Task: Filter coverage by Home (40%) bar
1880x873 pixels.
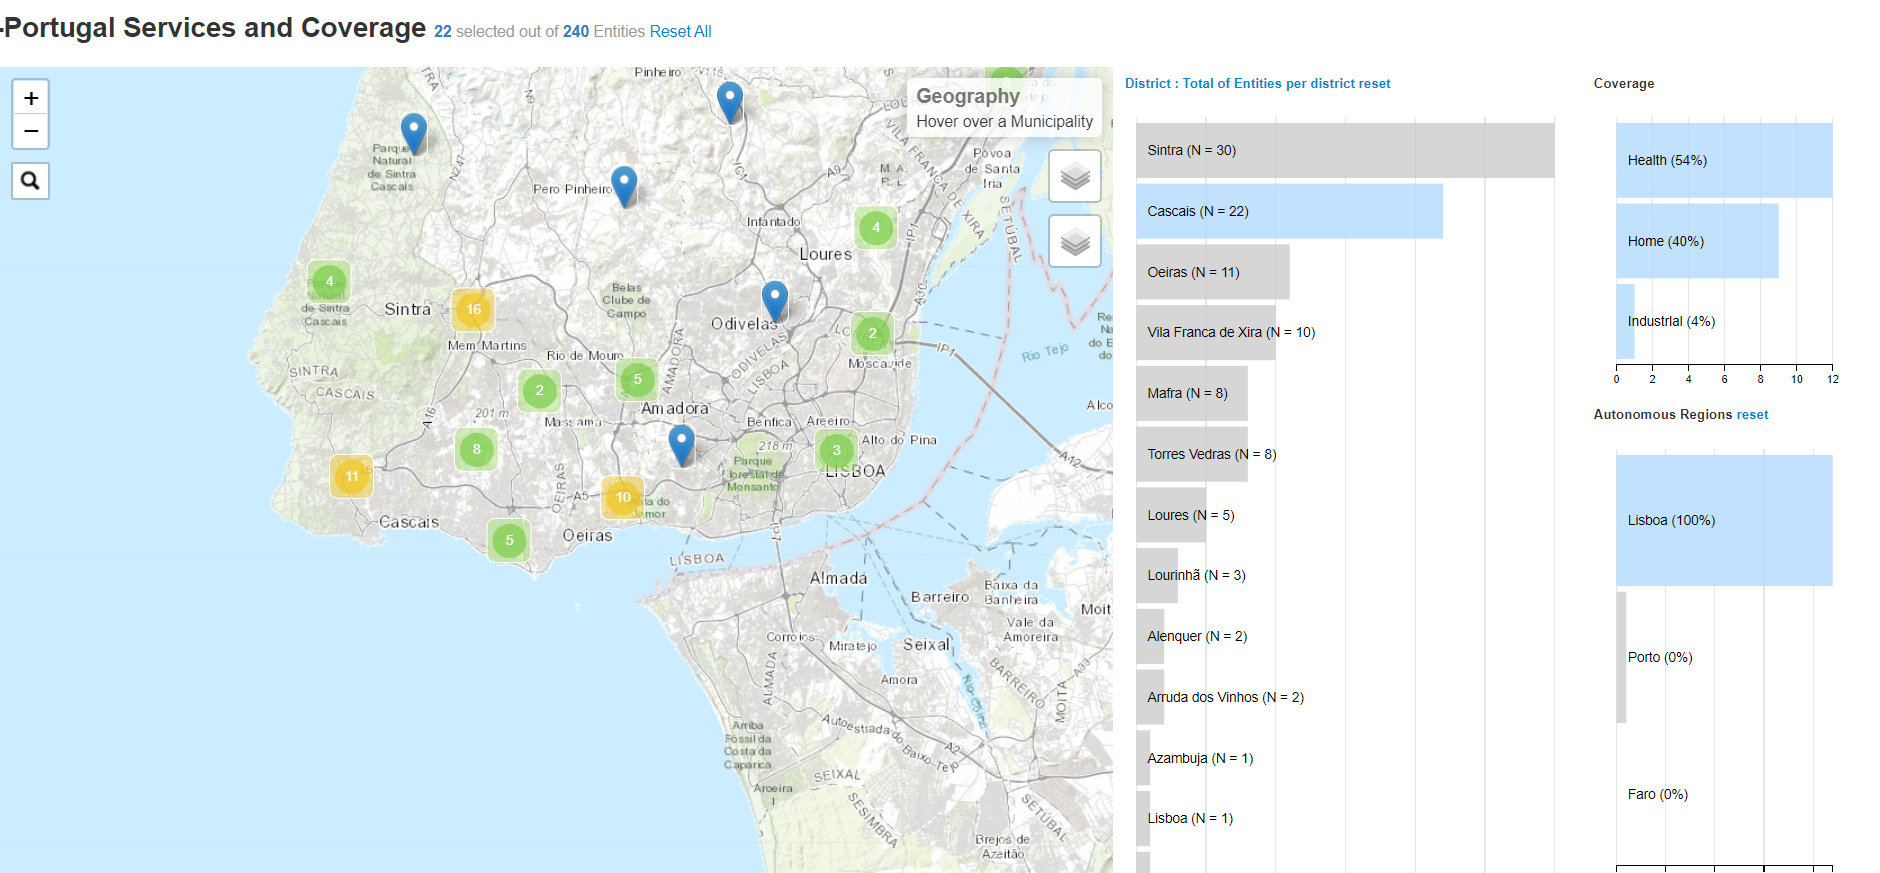Action: (1697, 241)
